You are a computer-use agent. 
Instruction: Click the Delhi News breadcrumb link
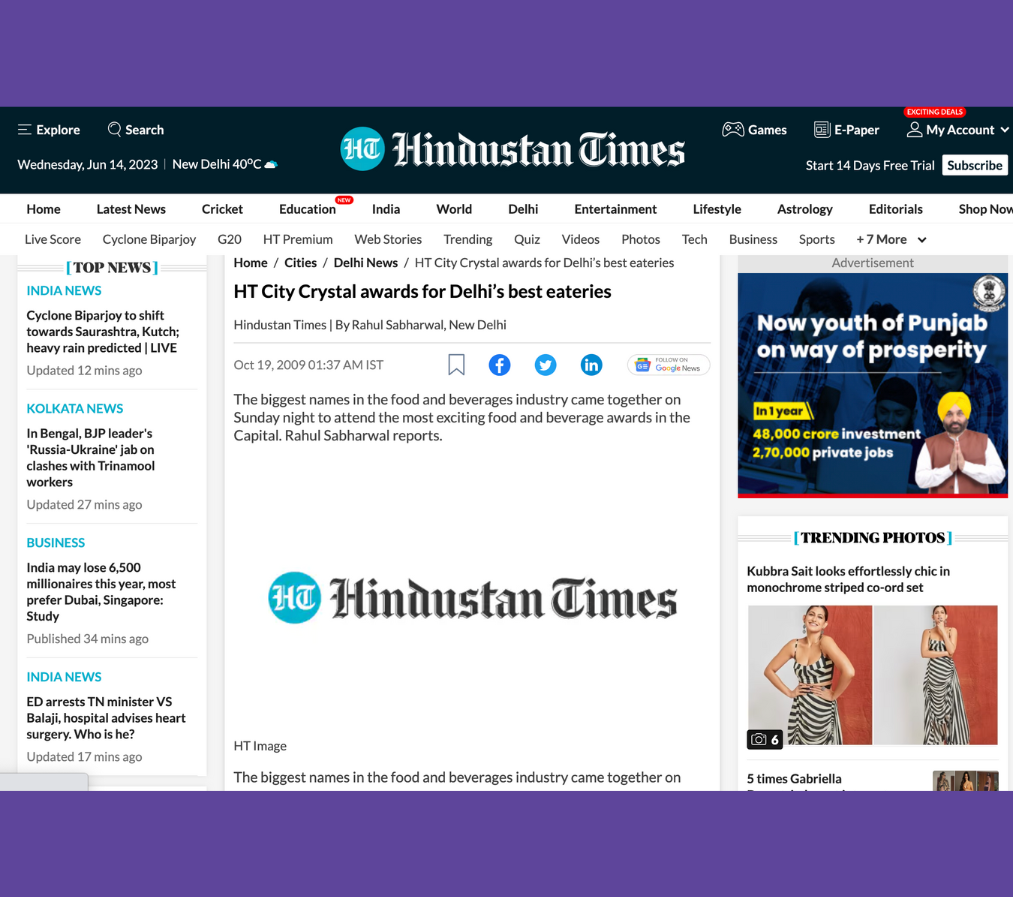366,263
